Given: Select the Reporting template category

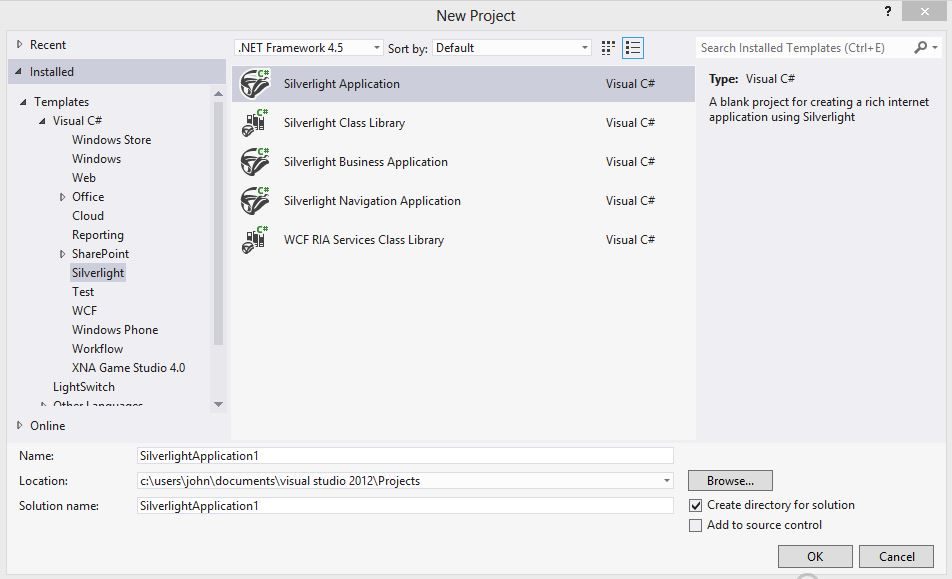Looking at the screenshot, I should [97, 235].
